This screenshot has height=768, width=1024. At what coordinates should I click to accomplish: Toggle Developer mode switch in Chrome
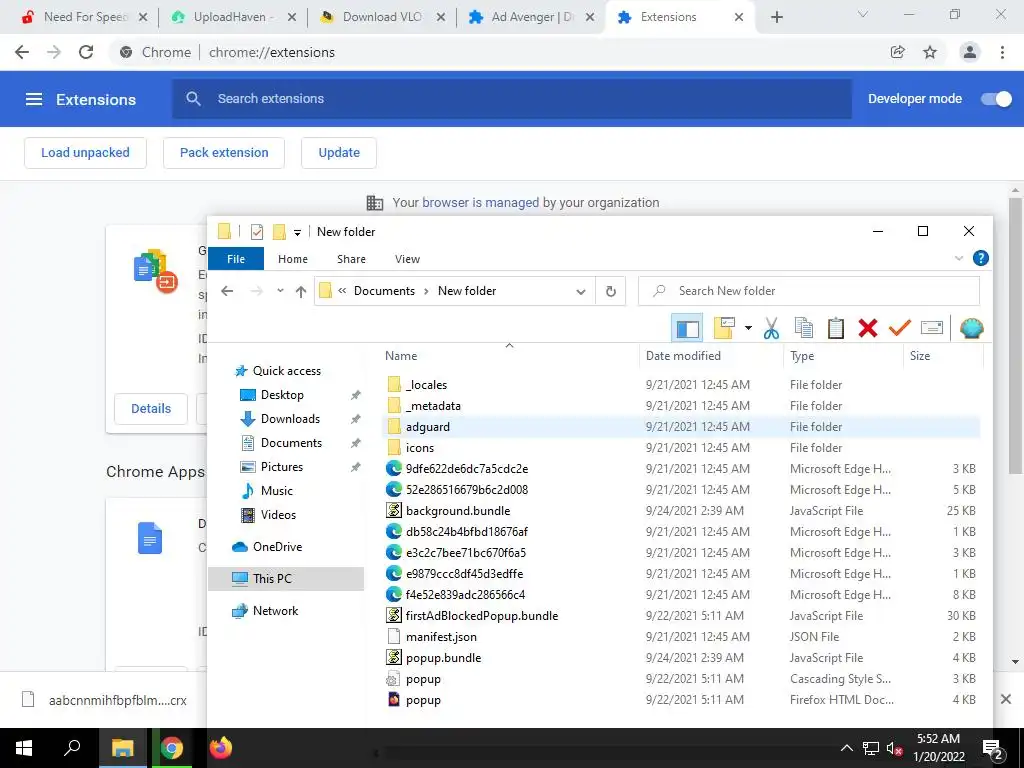[x=996, y=99]
